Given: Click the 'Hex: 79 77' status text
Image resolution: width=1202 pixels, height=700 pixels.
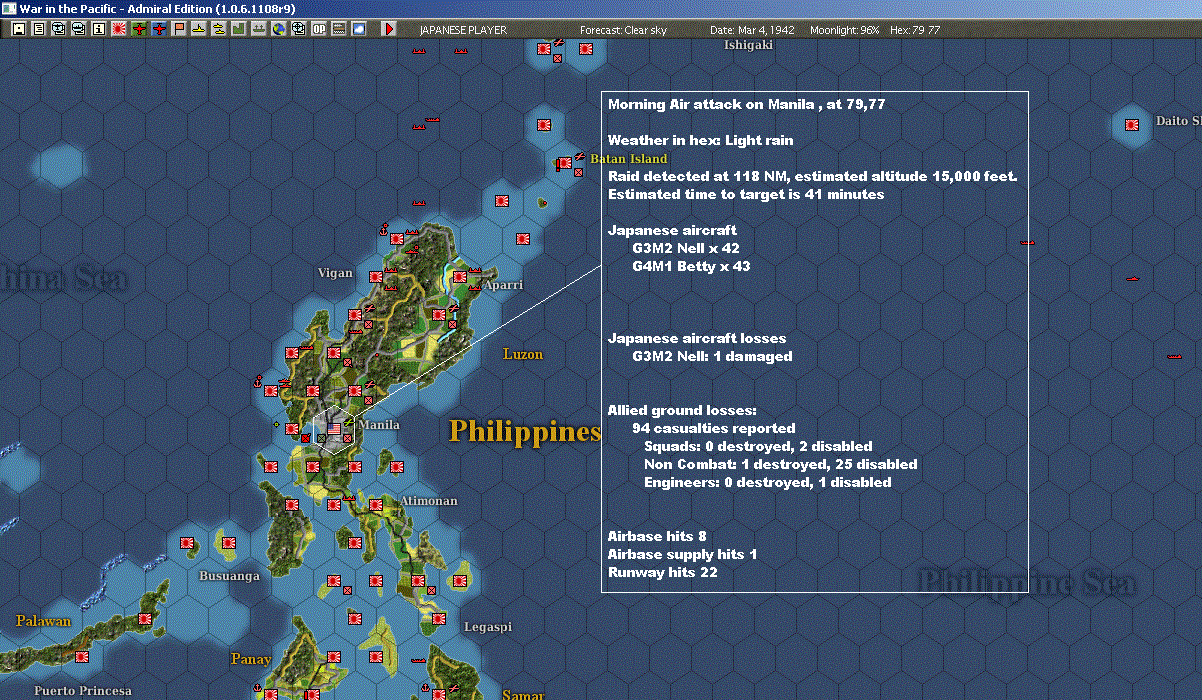Looking at the screenshot, I should (914, 30).
